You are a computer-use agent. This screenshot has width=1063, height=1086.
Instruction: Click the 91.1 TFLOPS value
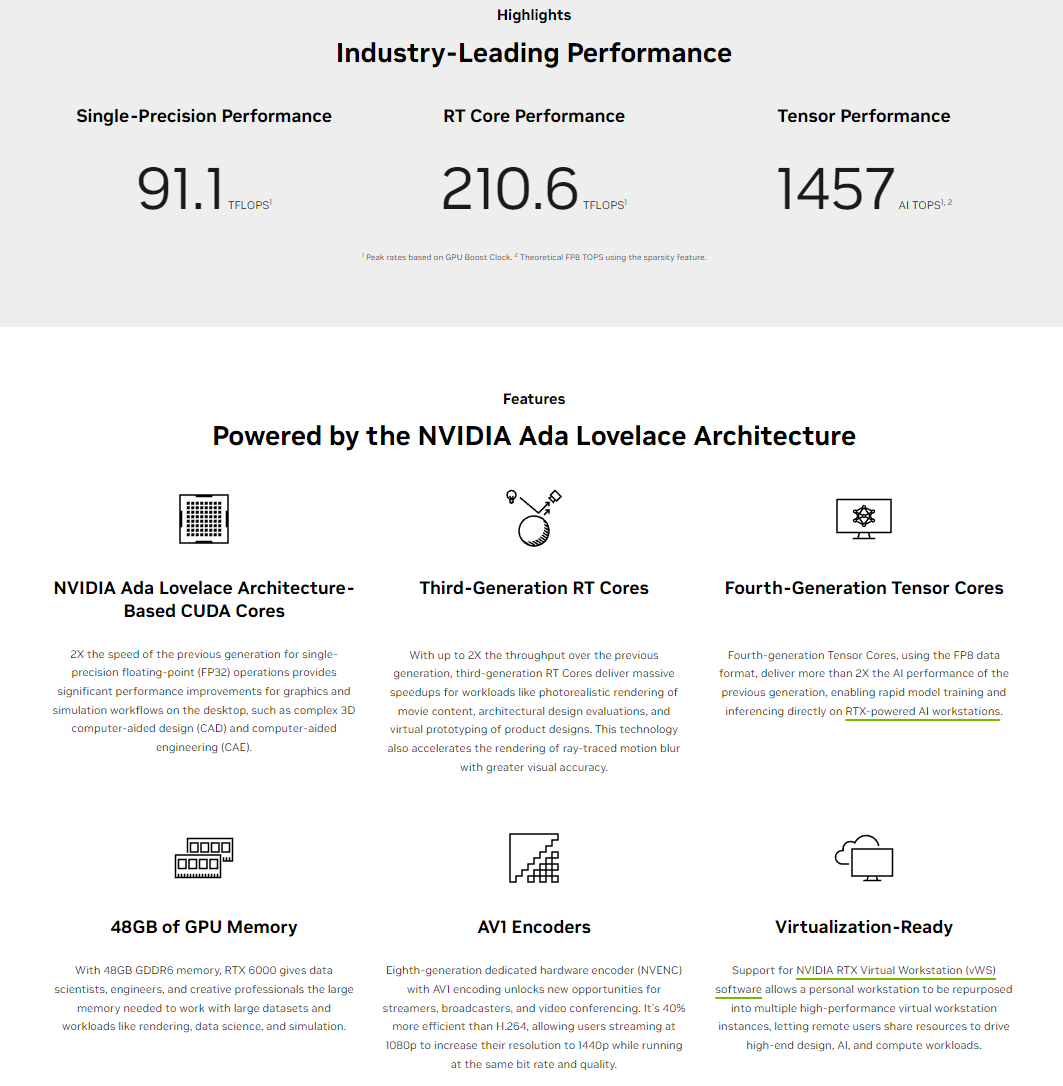tap(204, 188)
